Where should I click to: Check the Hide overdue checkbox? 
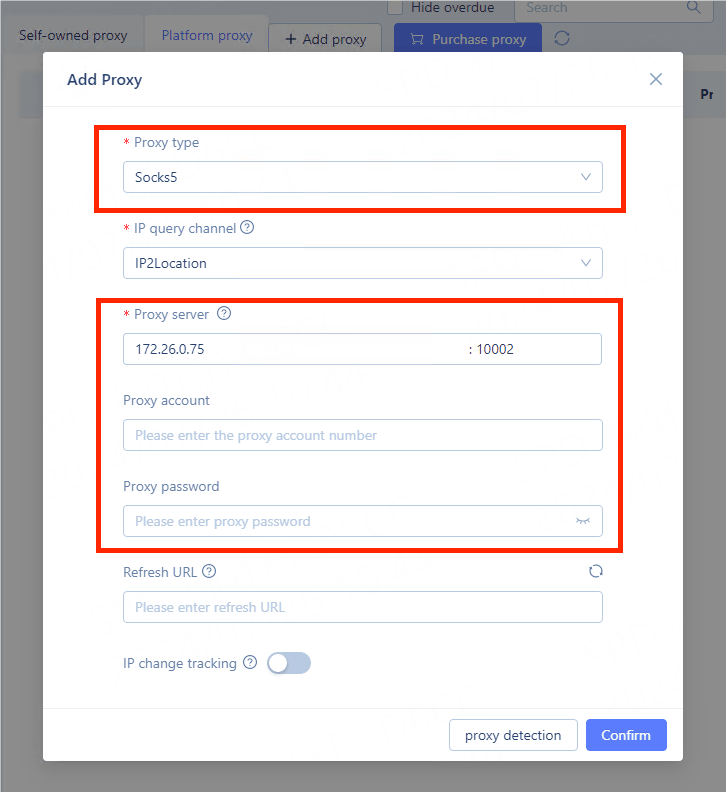point(395,7)
